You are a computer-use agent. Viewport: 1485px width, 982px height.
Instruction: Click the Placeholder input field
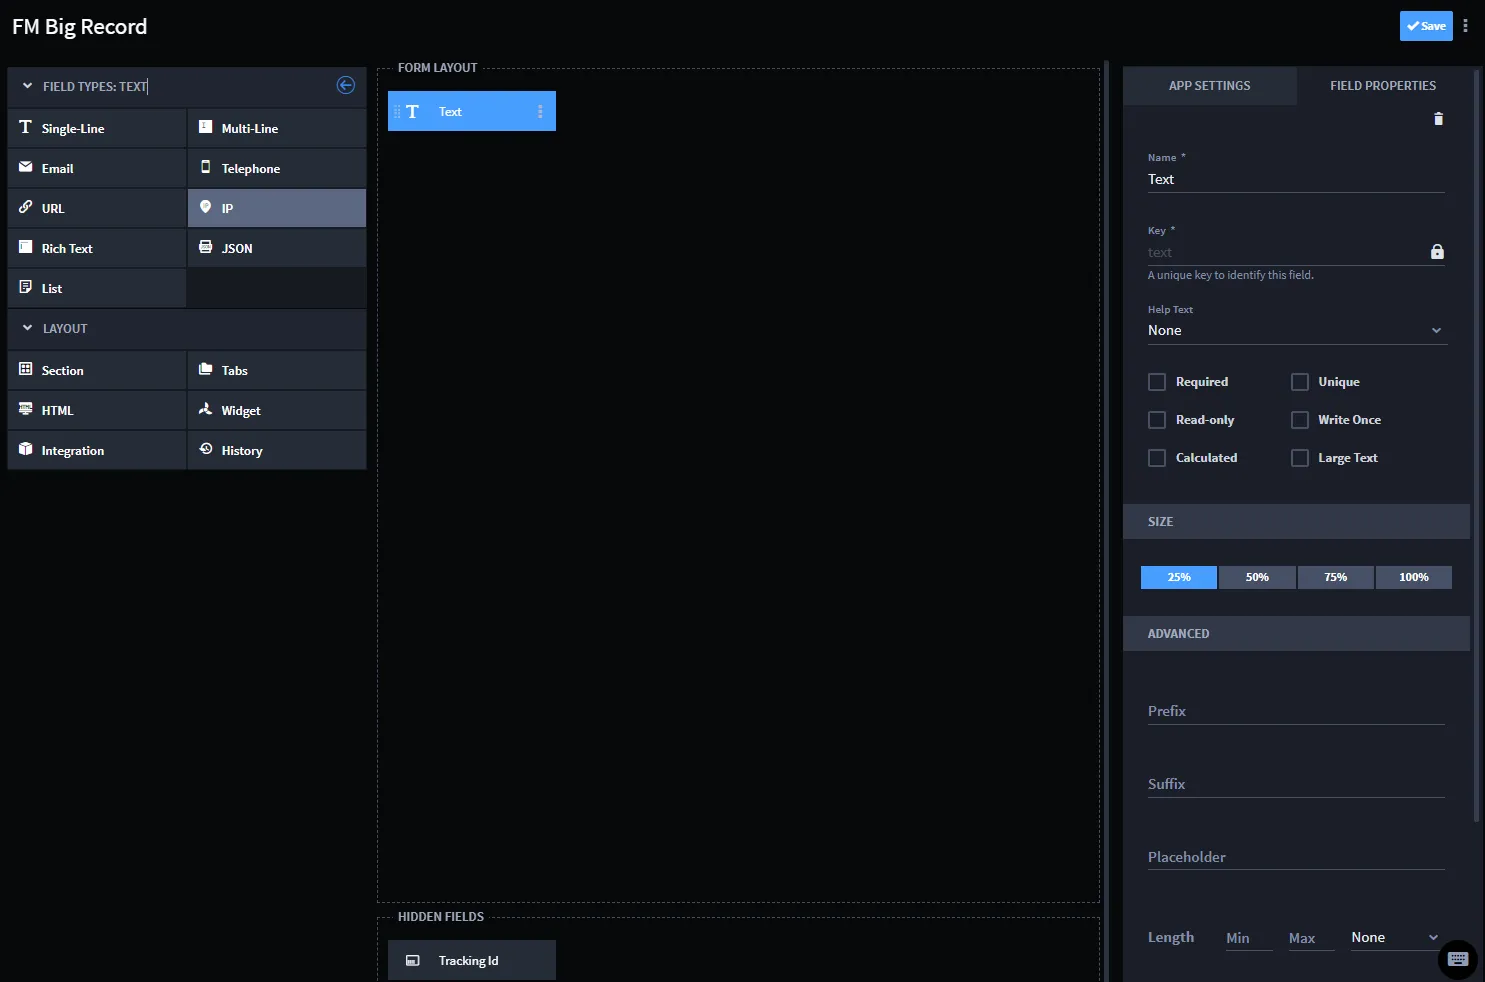point(1296,857)
